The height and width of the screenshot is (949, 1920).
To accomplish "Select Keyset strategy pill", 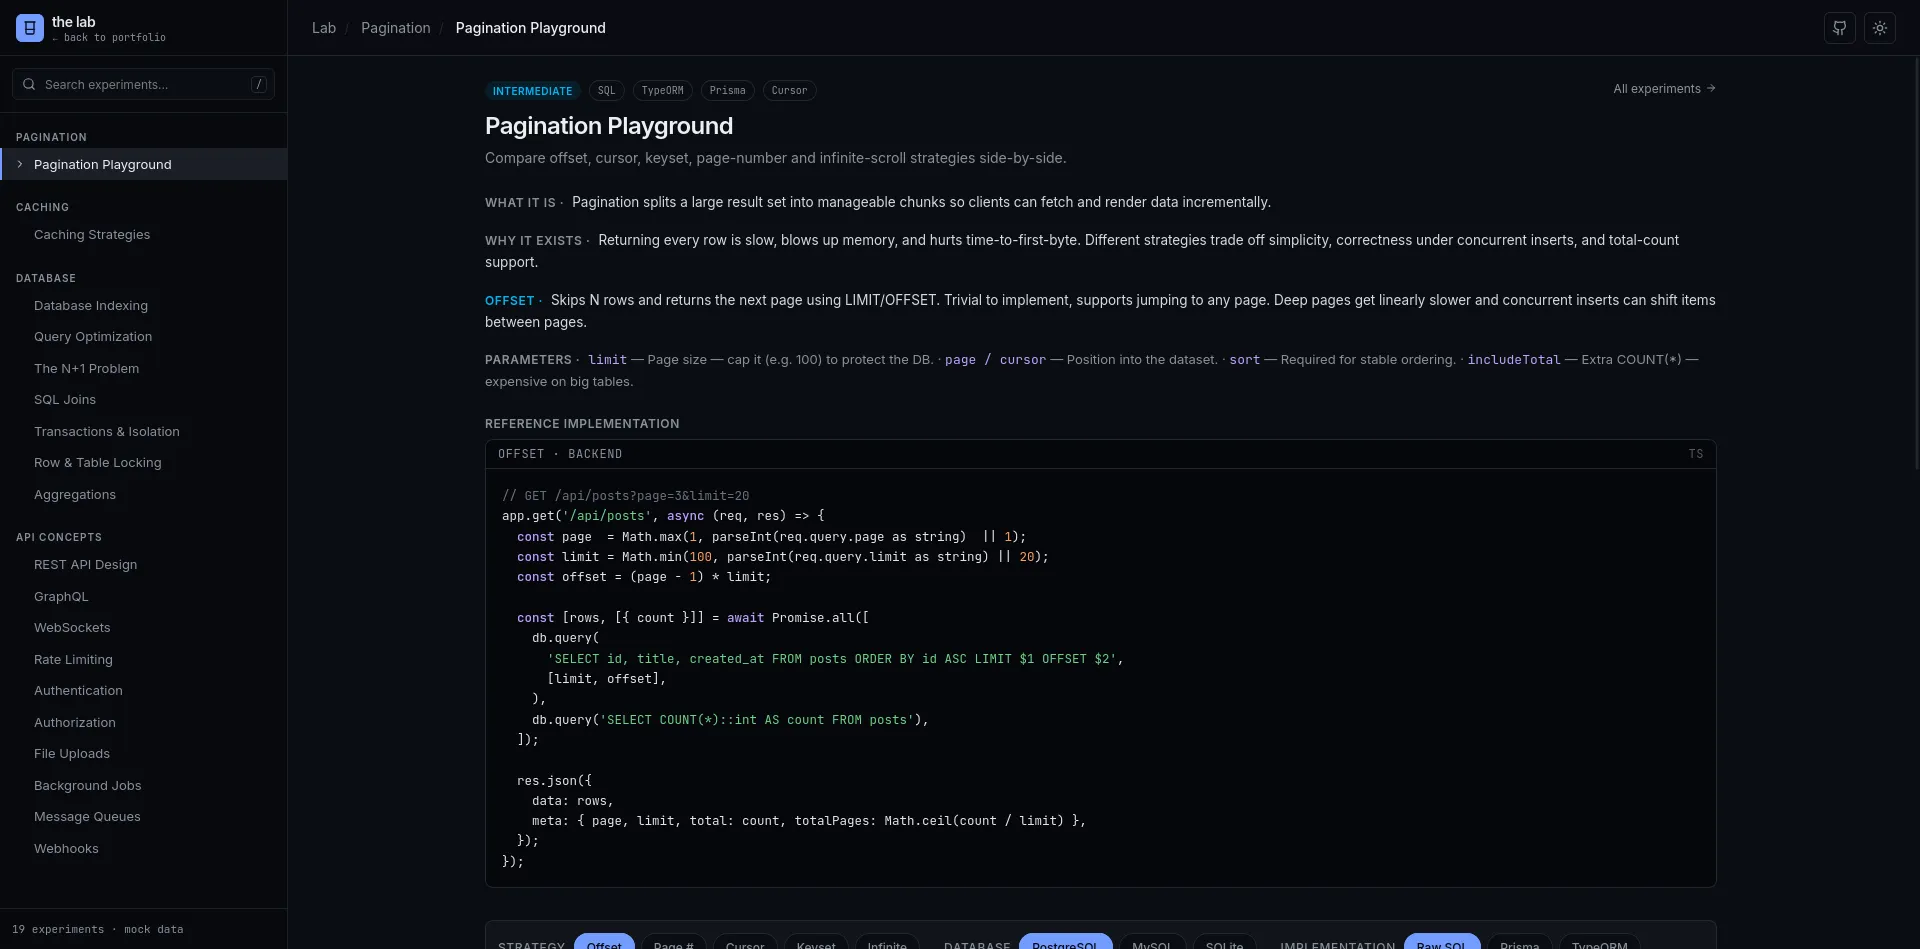I will click(816, 942).
